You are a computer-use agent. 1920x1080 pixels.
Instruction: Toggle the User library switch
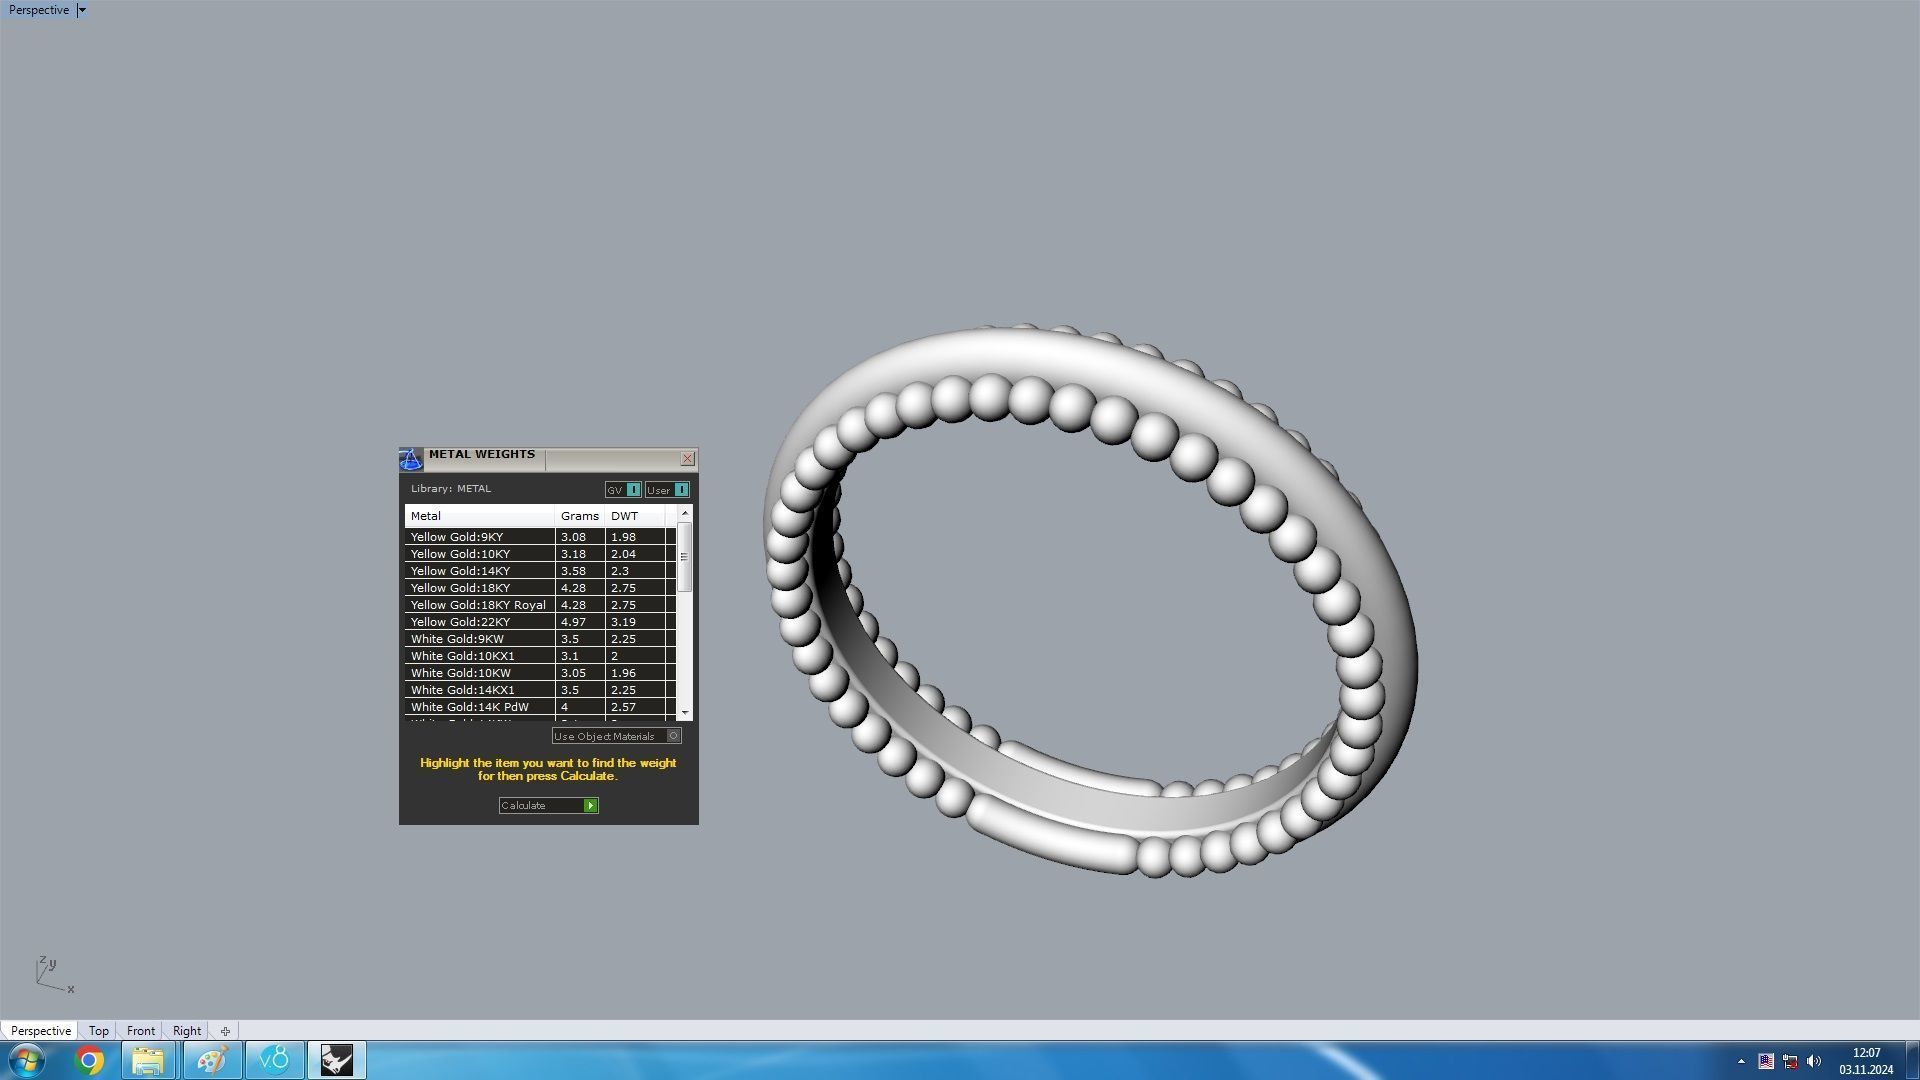click(667, 490)
